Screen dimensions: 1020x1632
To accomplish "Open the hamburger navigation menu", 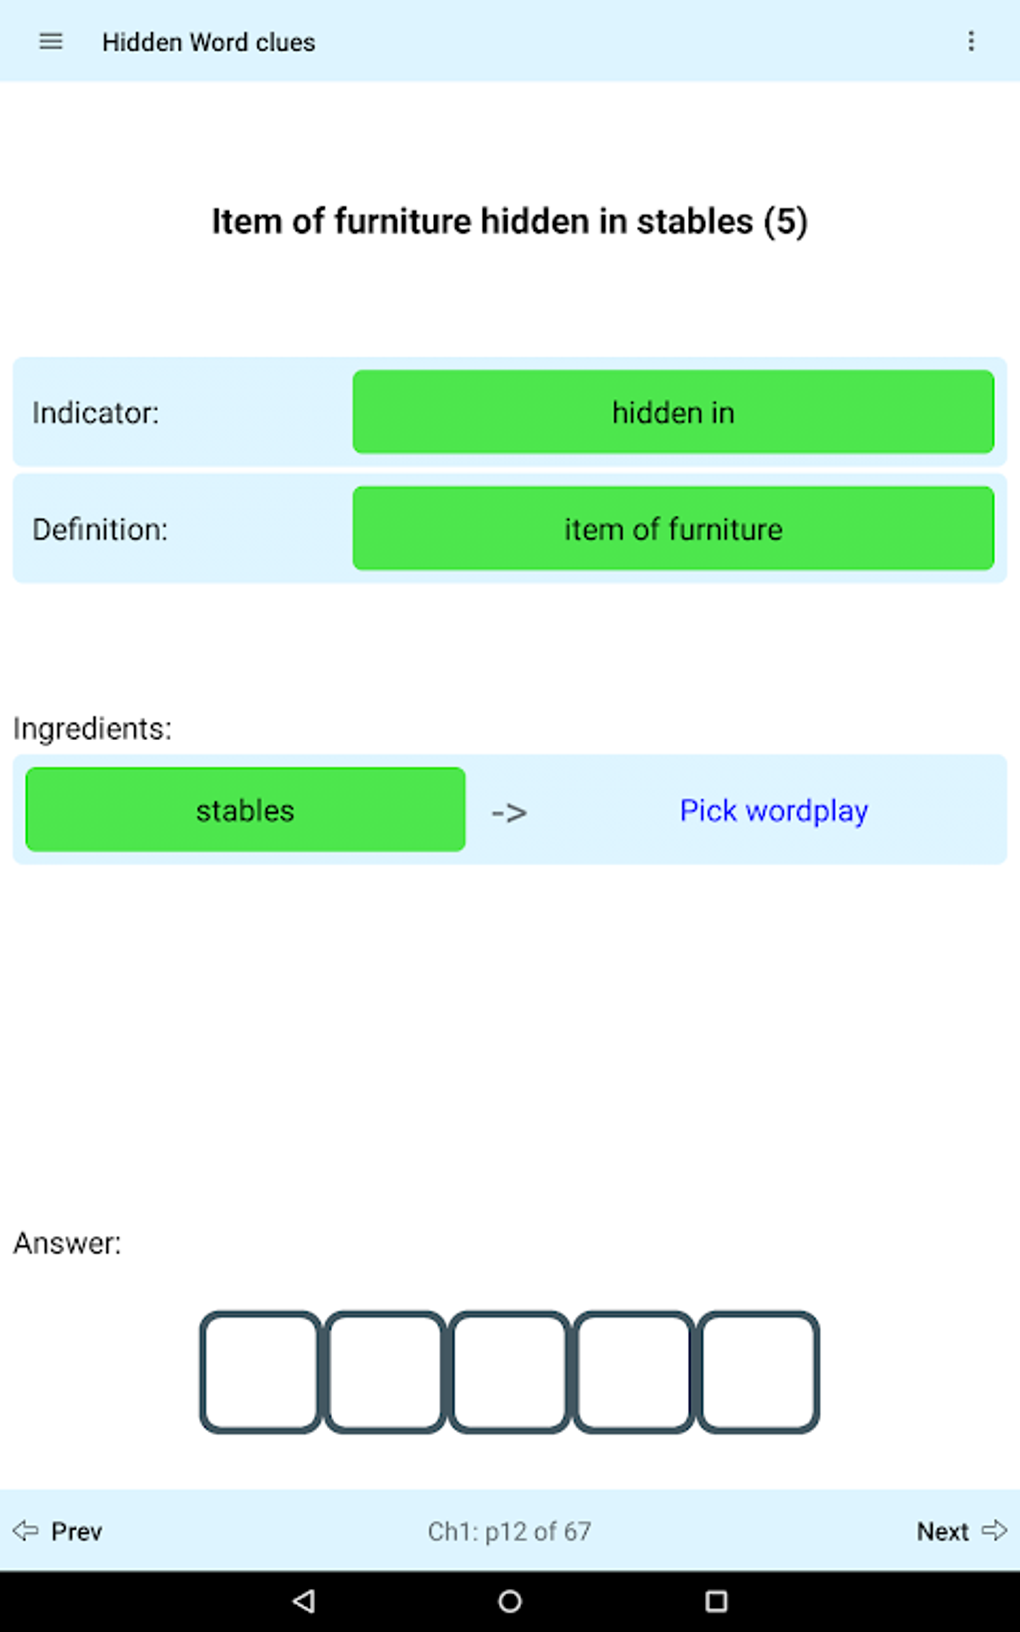I will (x=50, y=42).
